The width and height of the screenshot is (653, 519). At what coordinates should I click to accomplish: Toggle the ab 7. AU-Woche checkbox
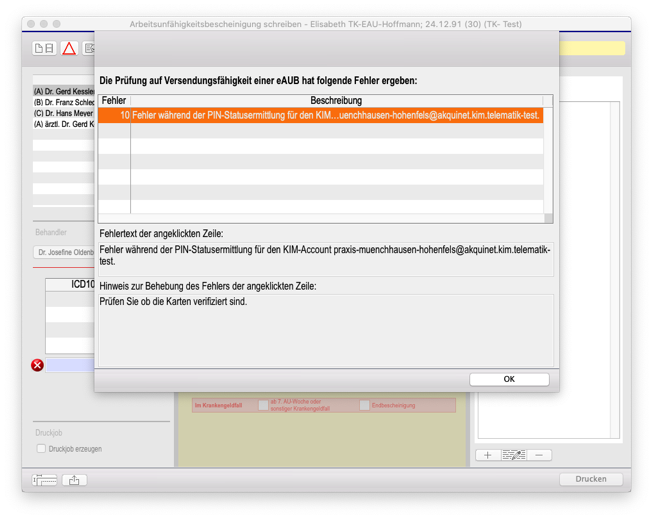click(263, 405)
